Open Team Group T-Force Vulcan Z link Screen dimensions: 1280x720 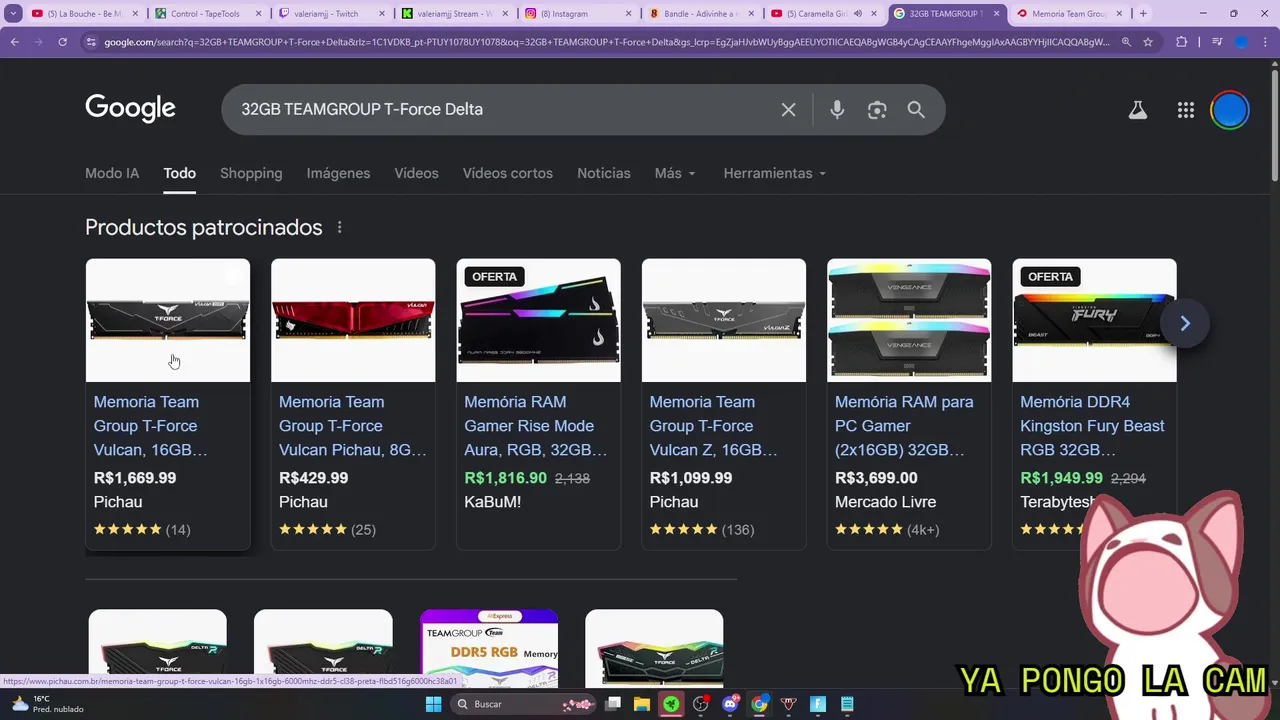[714, 426]
